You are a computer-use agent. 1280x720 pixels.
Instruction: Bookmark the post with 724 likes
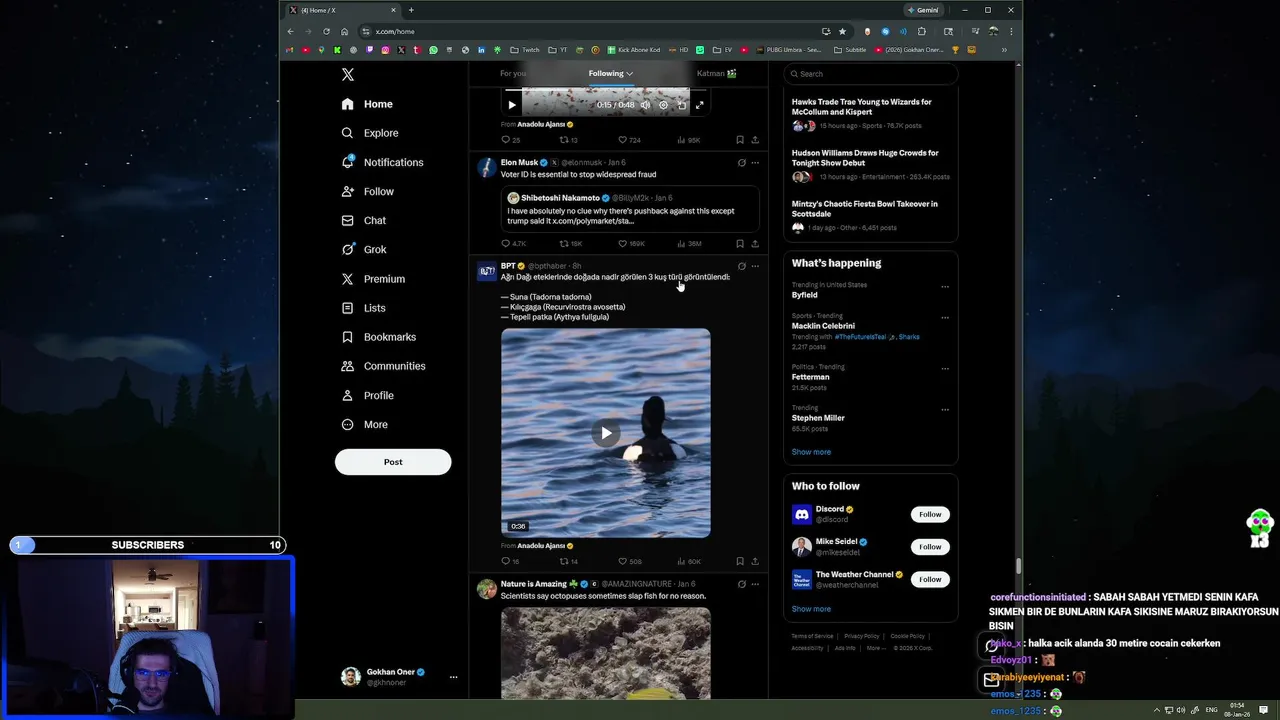click(740, 140)
